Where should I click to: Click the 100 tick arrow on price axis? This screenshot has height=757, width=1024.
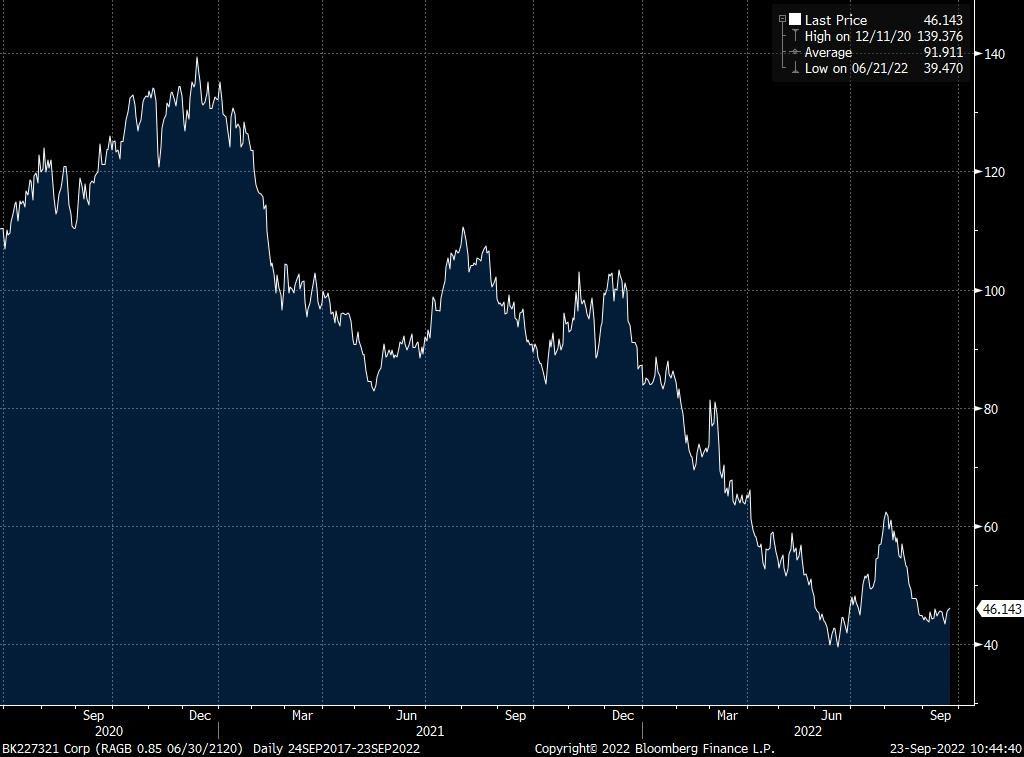click(978, 290)
